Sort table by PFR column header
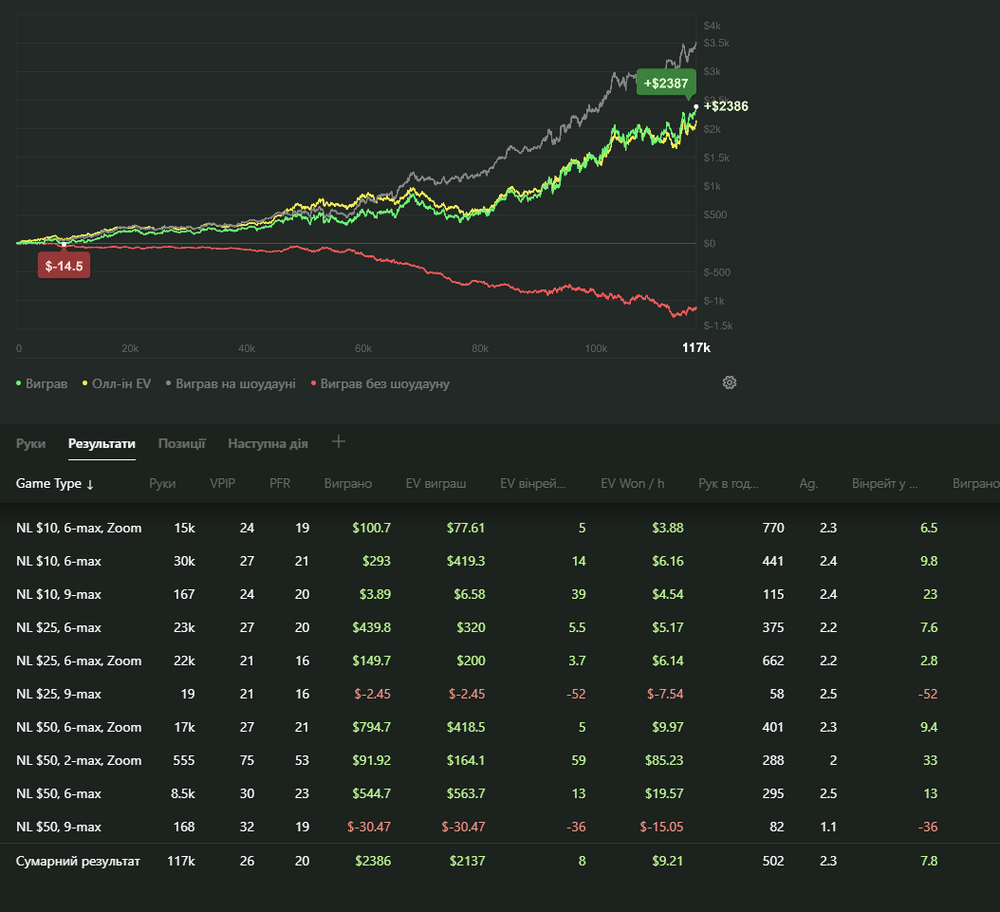 tap(280, 484)
